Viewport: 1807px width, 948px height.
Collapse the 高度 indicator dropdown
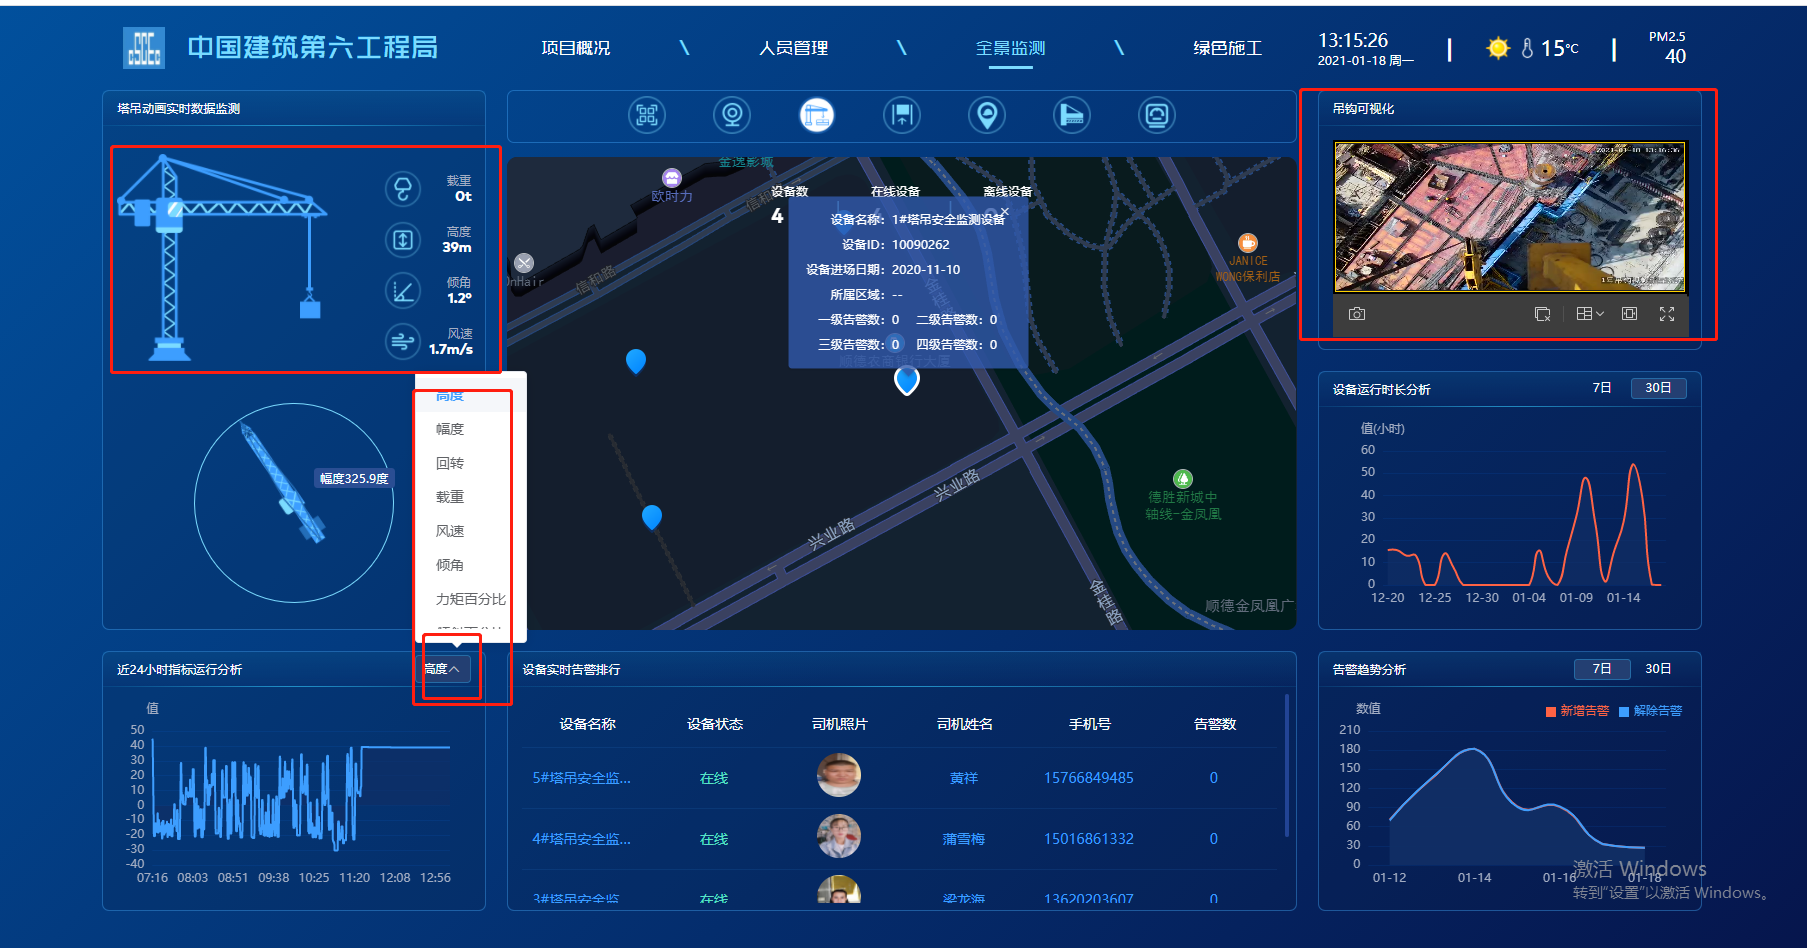[444, 669]
